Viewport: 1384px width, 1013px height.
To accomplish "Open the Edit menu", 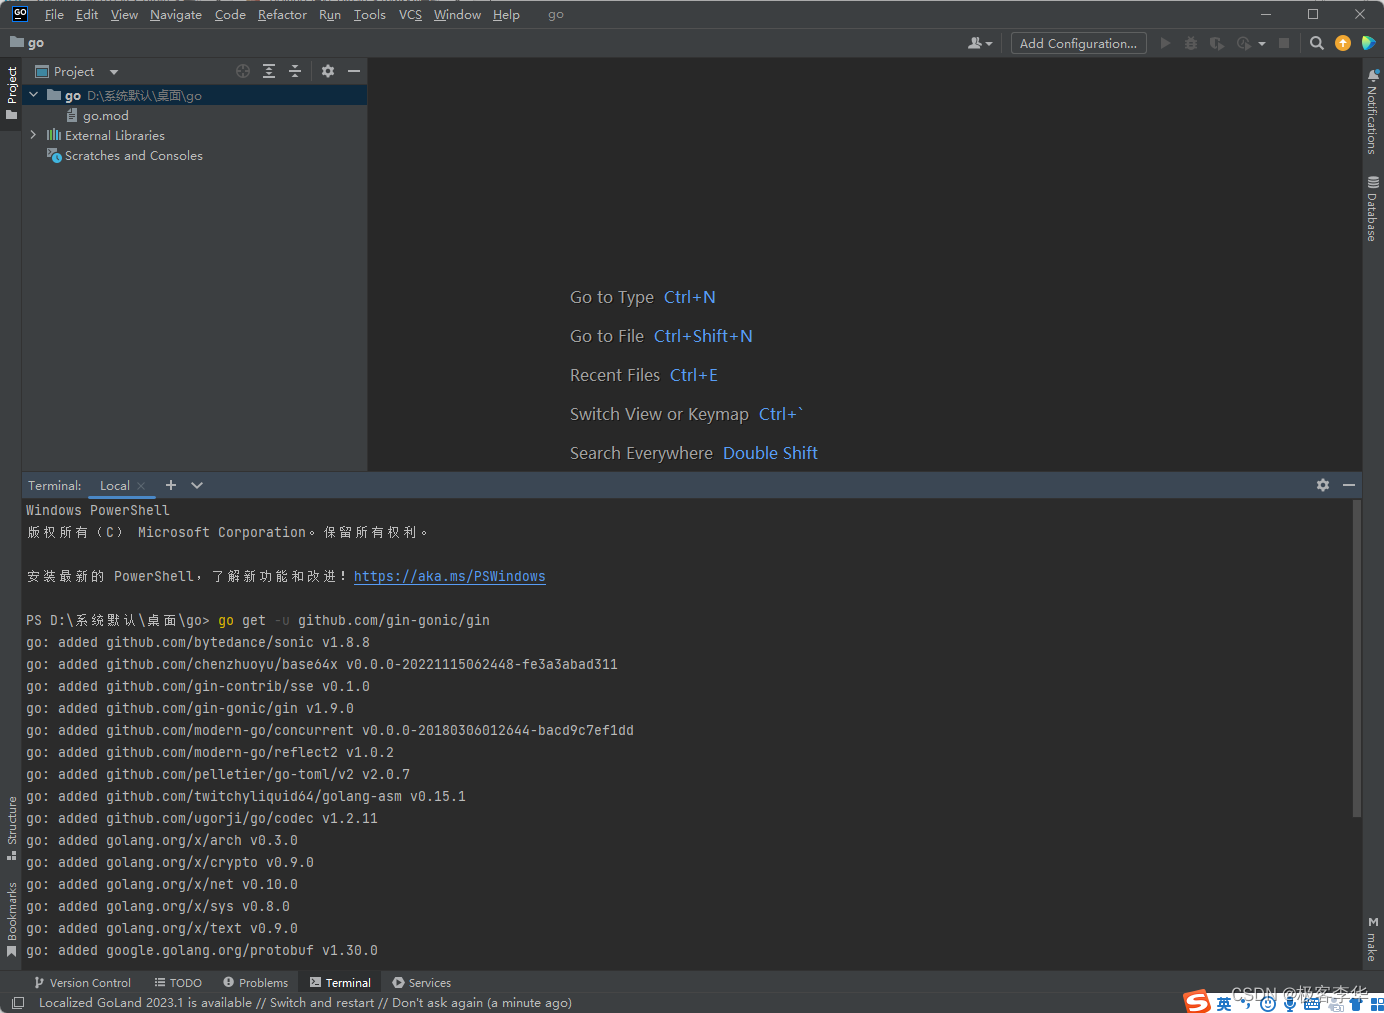I will click(87, 15).
